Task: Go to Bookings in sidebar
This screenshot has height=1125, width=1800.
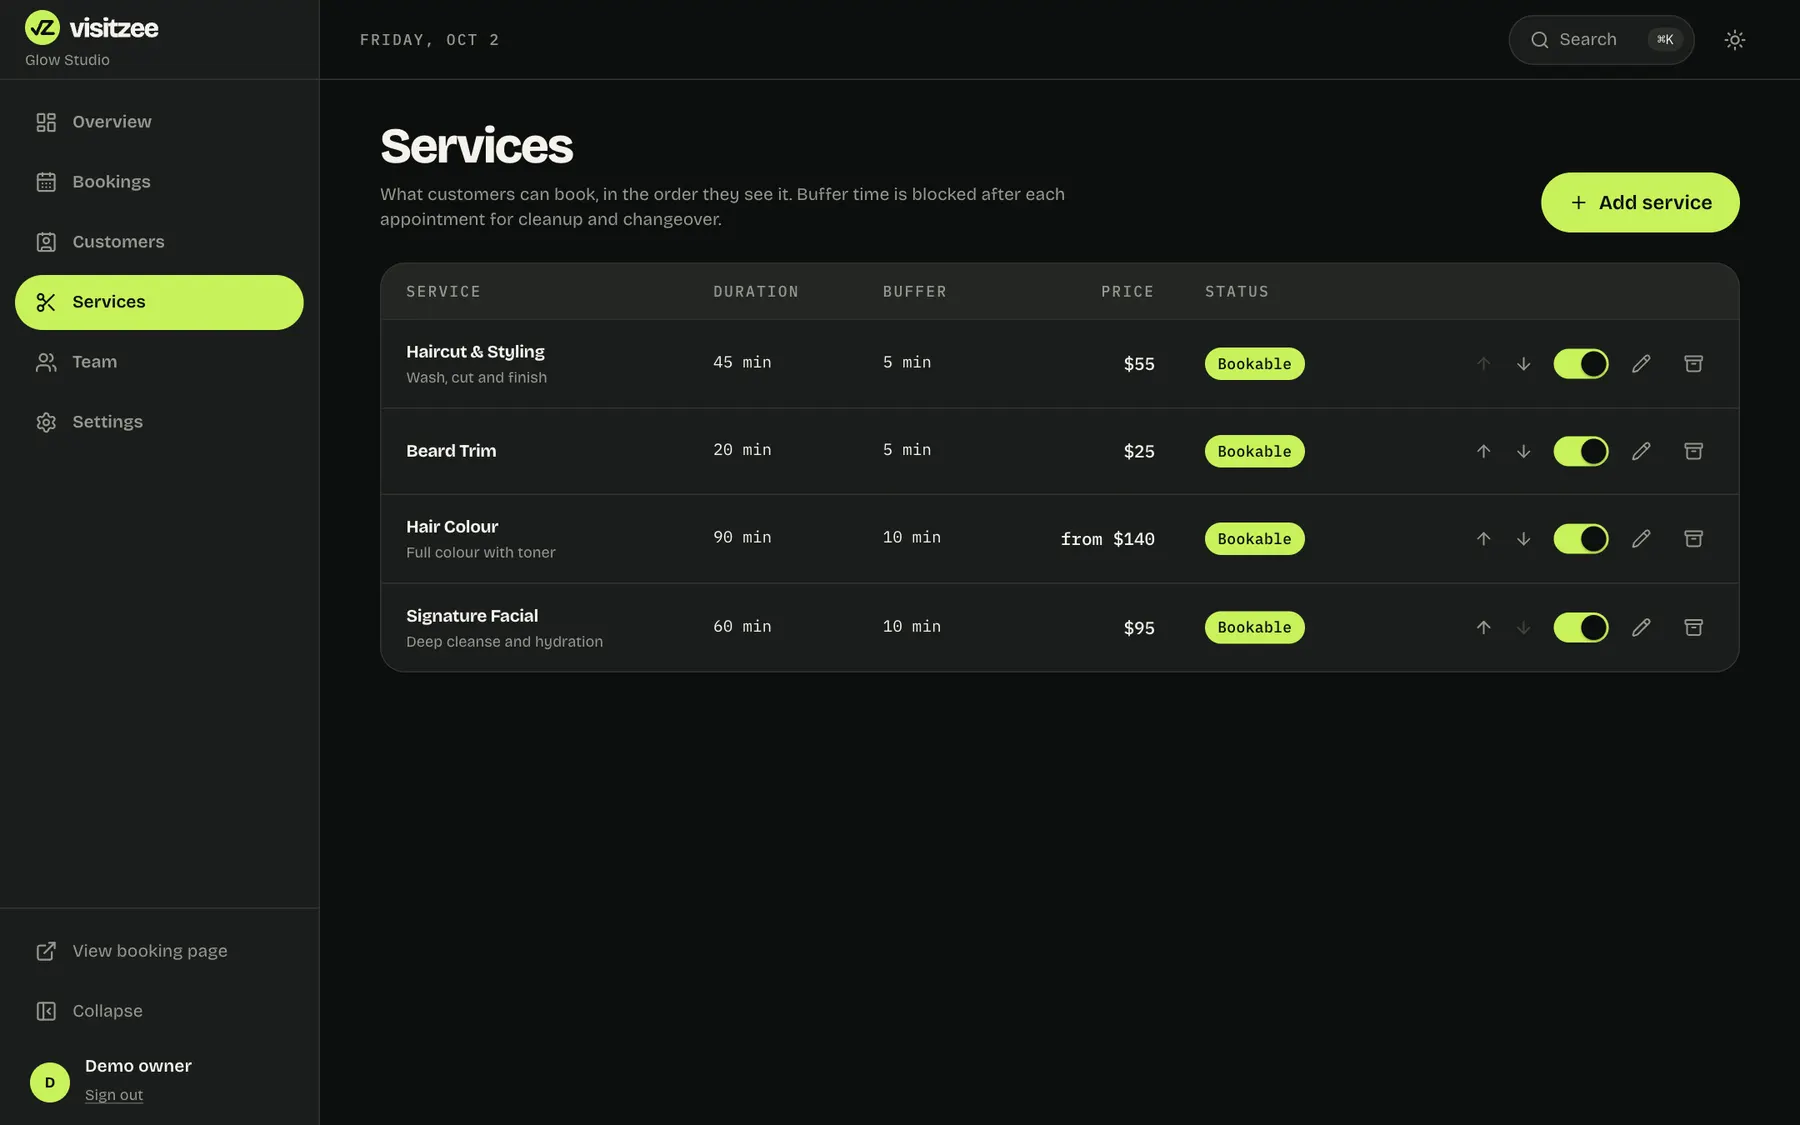Action: [159, 182]
